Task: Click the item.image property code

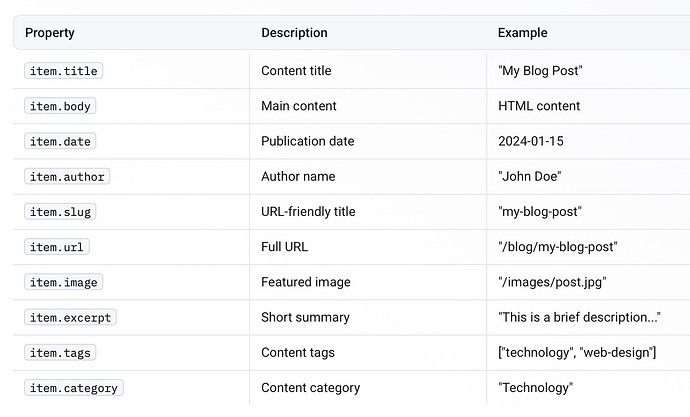Action: point(64,282)
